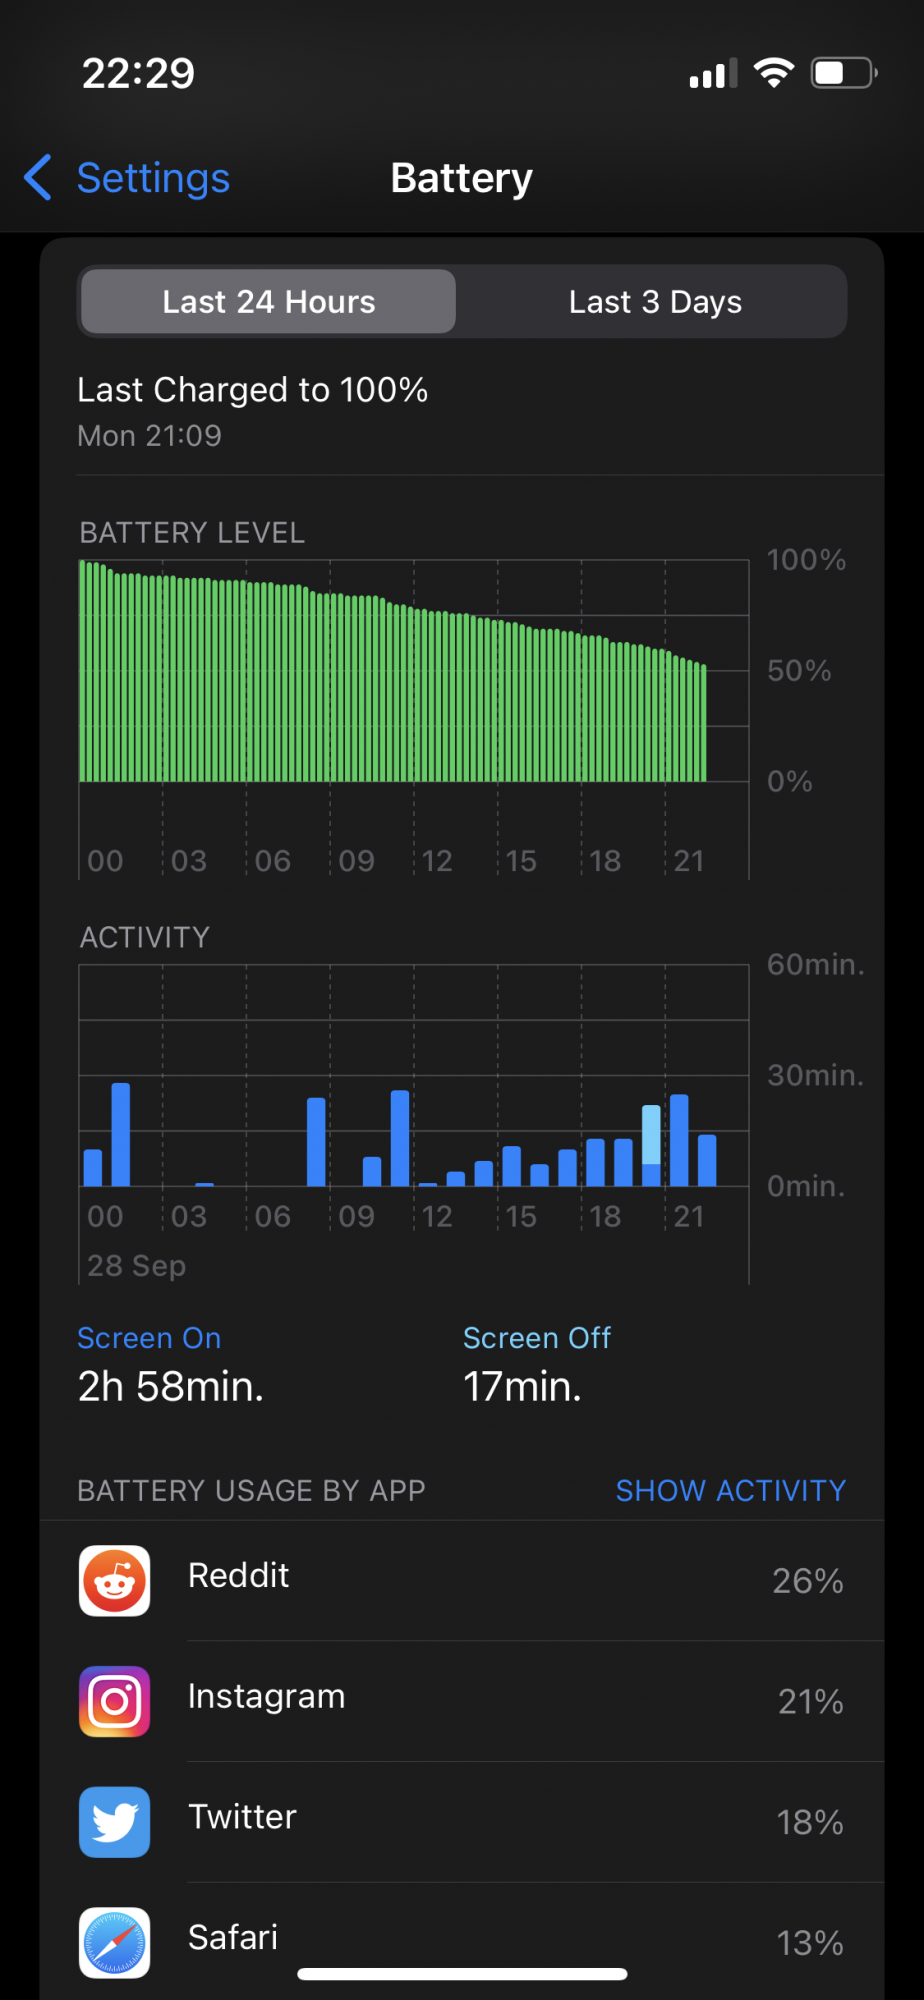The height and width of the screenshot is (2000, 924).
Task: Tap the Screen Off 17min. value
Action: pyautogui.click(x=522, y=1387)
